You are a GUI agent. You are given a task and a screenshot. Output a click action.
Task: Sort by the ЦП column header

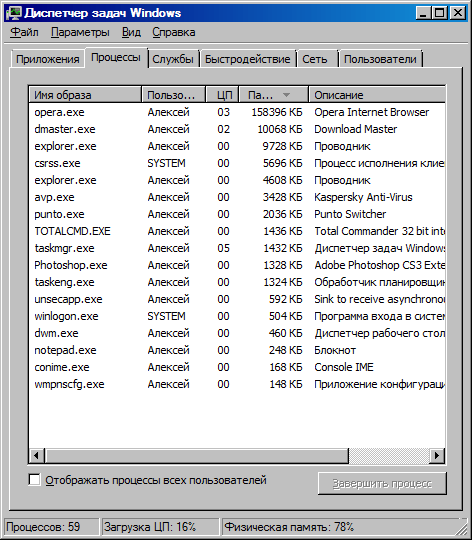[x=222, y=95]
